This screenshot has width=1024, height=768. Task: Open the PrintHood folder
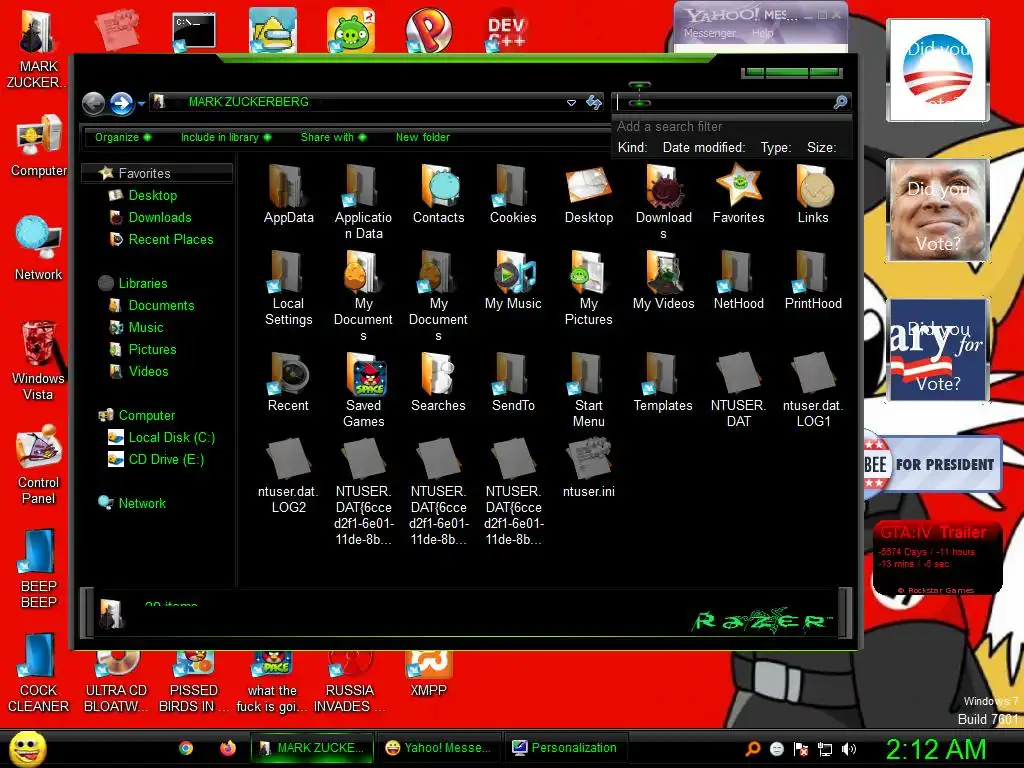(x=813, y=280)
